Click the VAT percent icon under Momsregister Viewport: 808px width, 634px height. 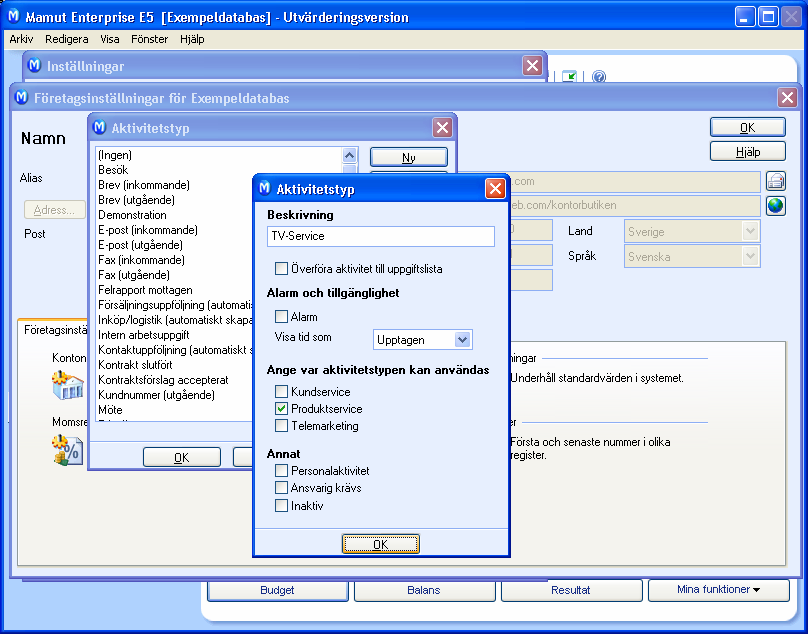tap(68, 451)
